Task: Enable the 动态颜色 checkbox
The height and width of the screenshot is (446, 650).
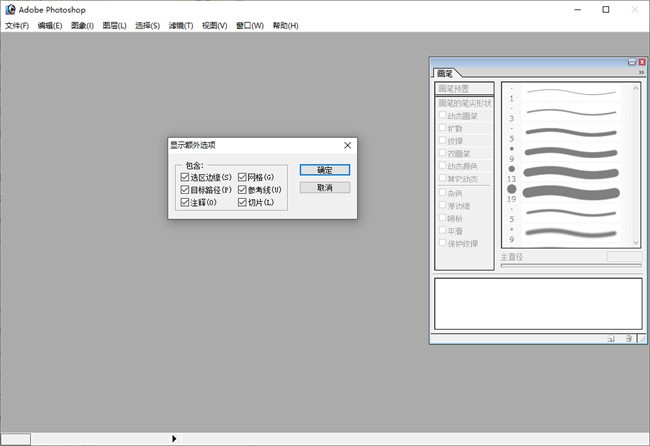Action: tap(442, 165)
